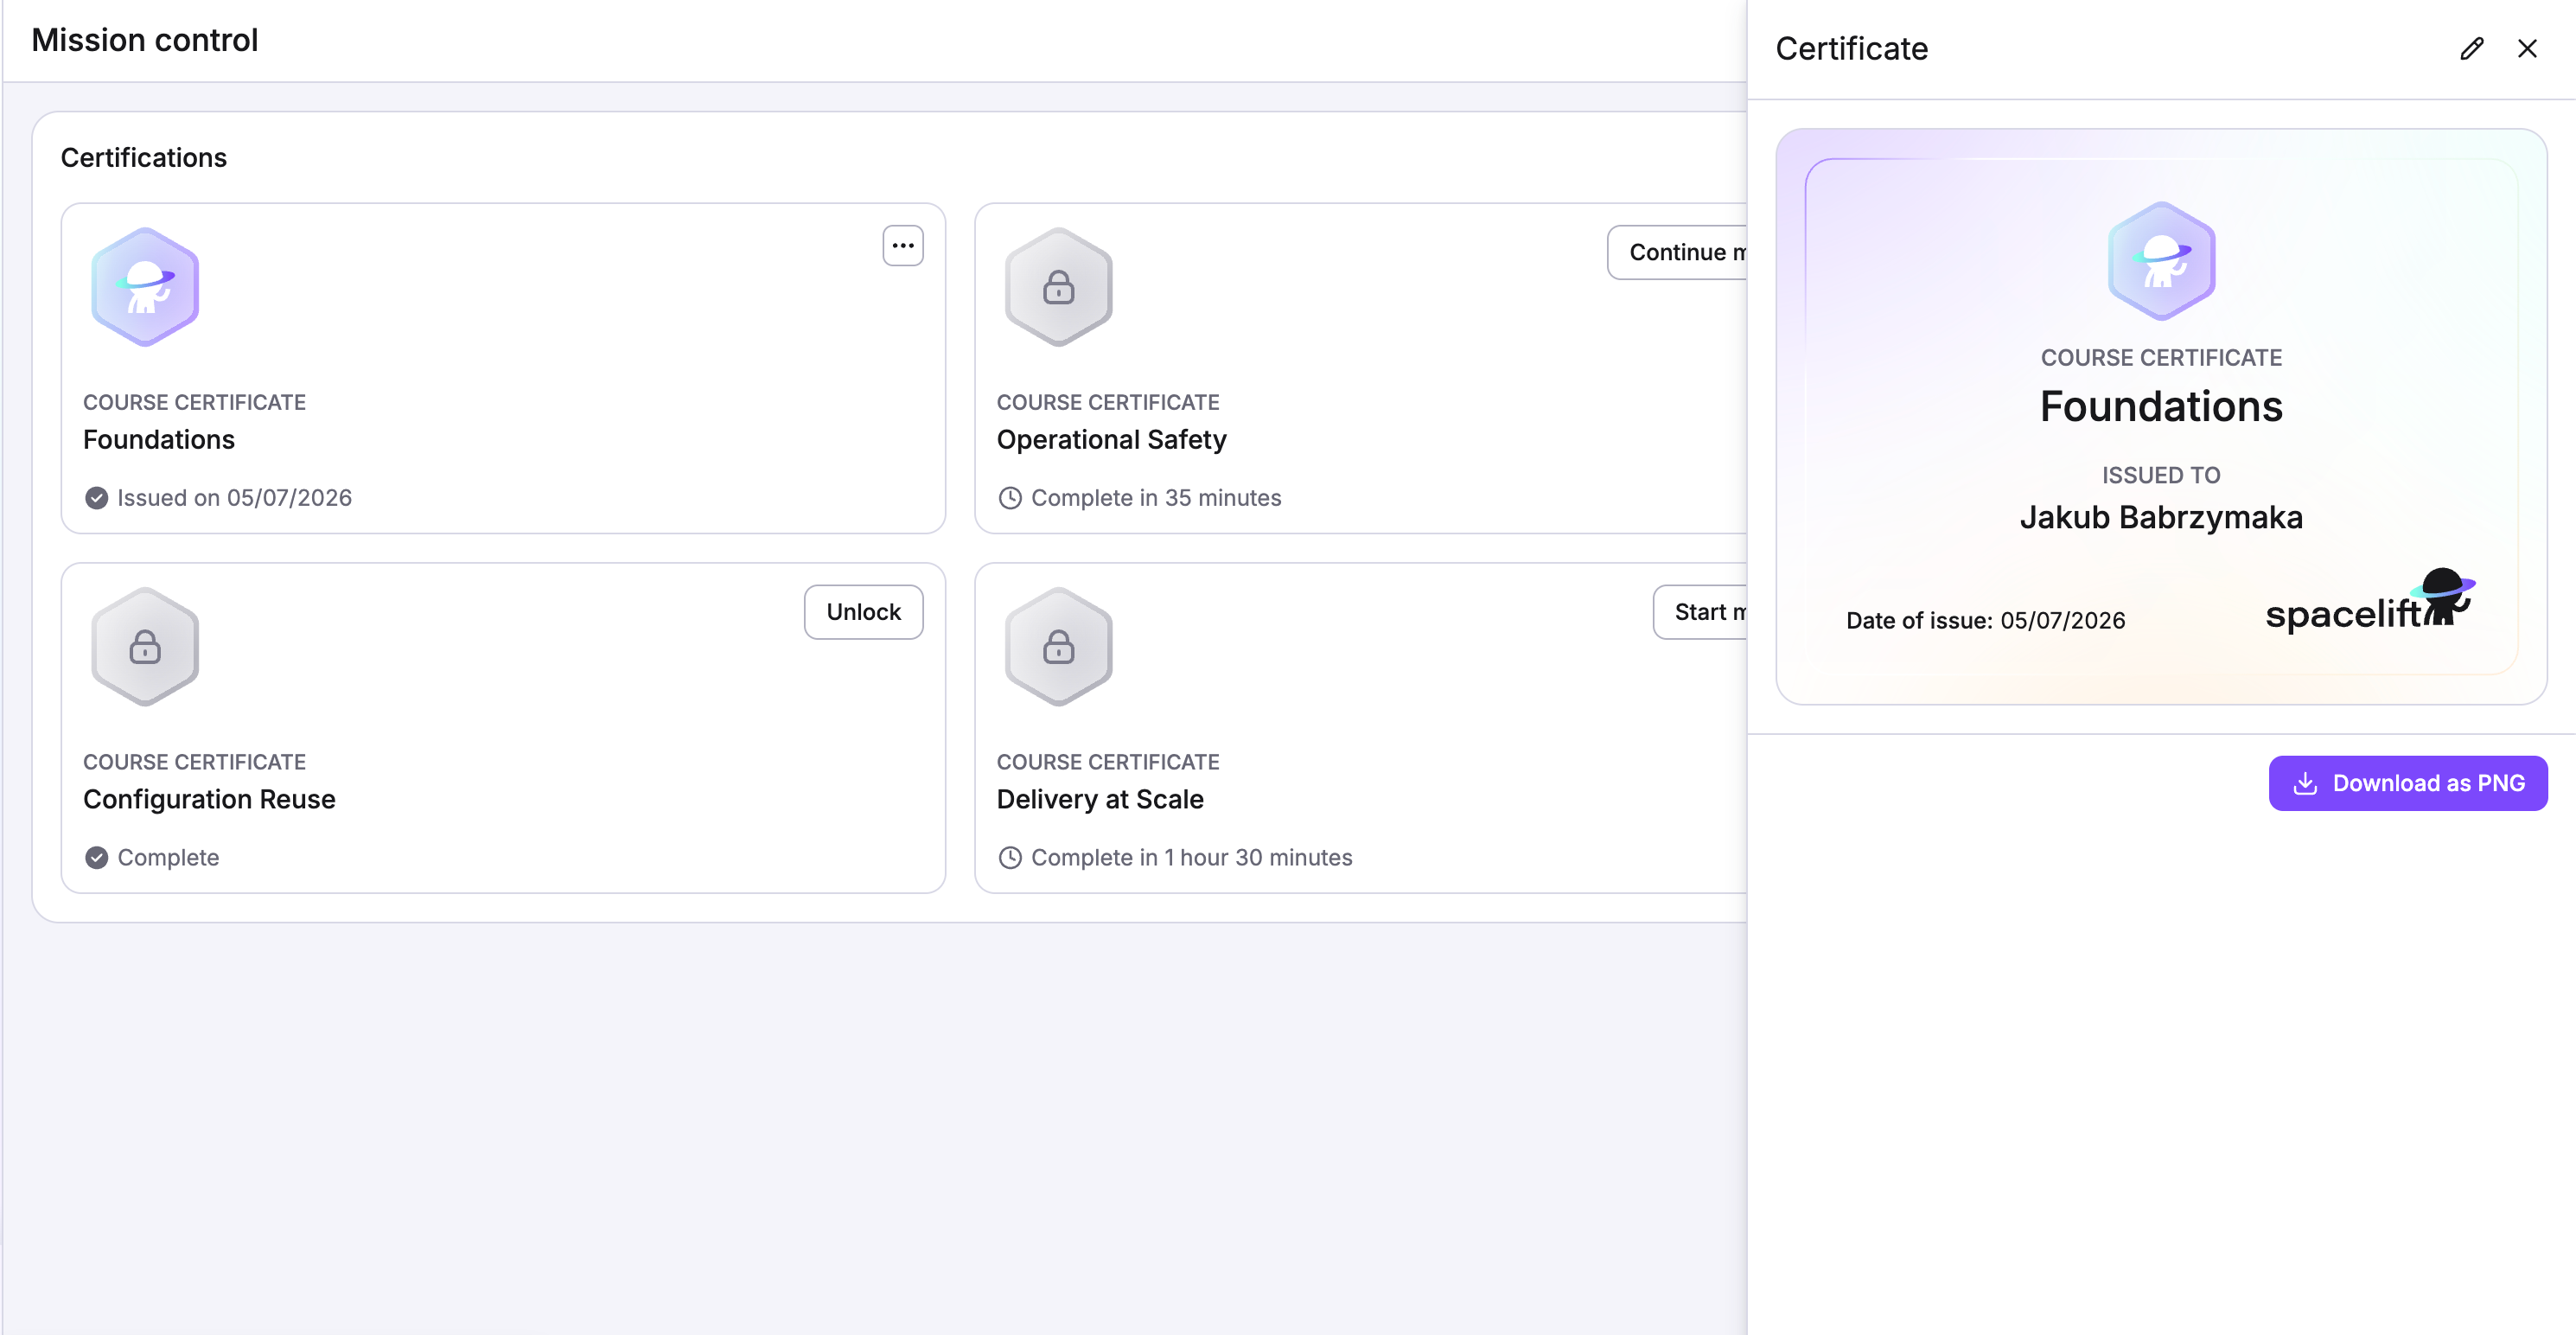Viewport: 2576px width, 1335px height.
Task: Select the Configuration Reuse card title
Action: (x=209, y=800)
